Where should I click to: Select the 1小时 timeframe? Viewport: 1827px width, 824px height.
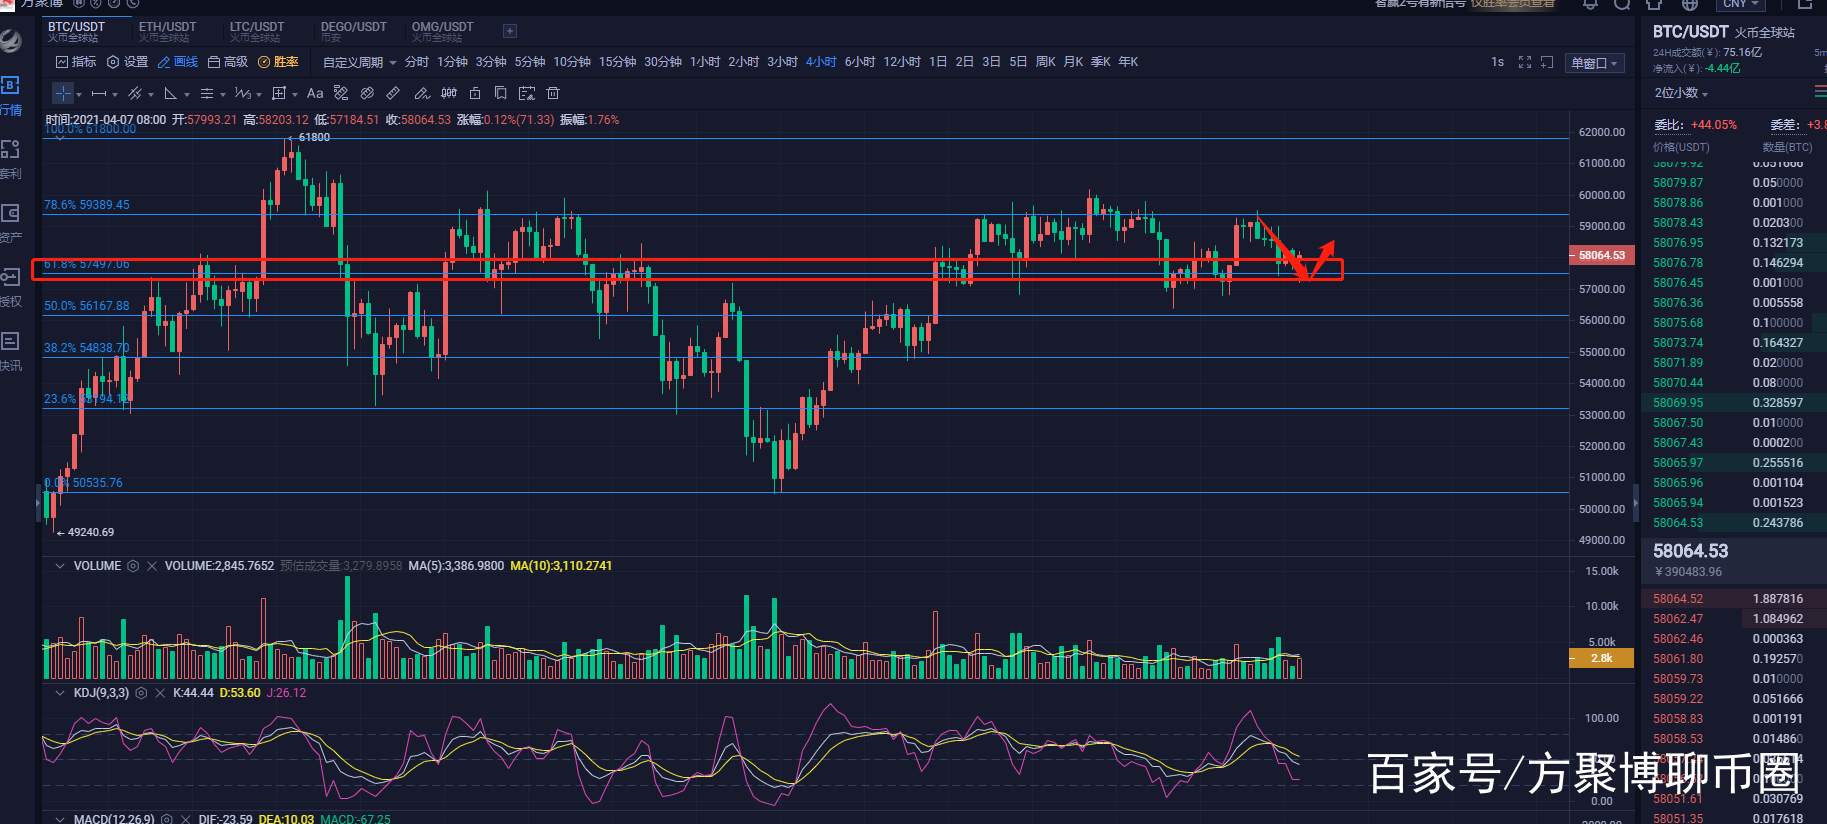point(705,62)
